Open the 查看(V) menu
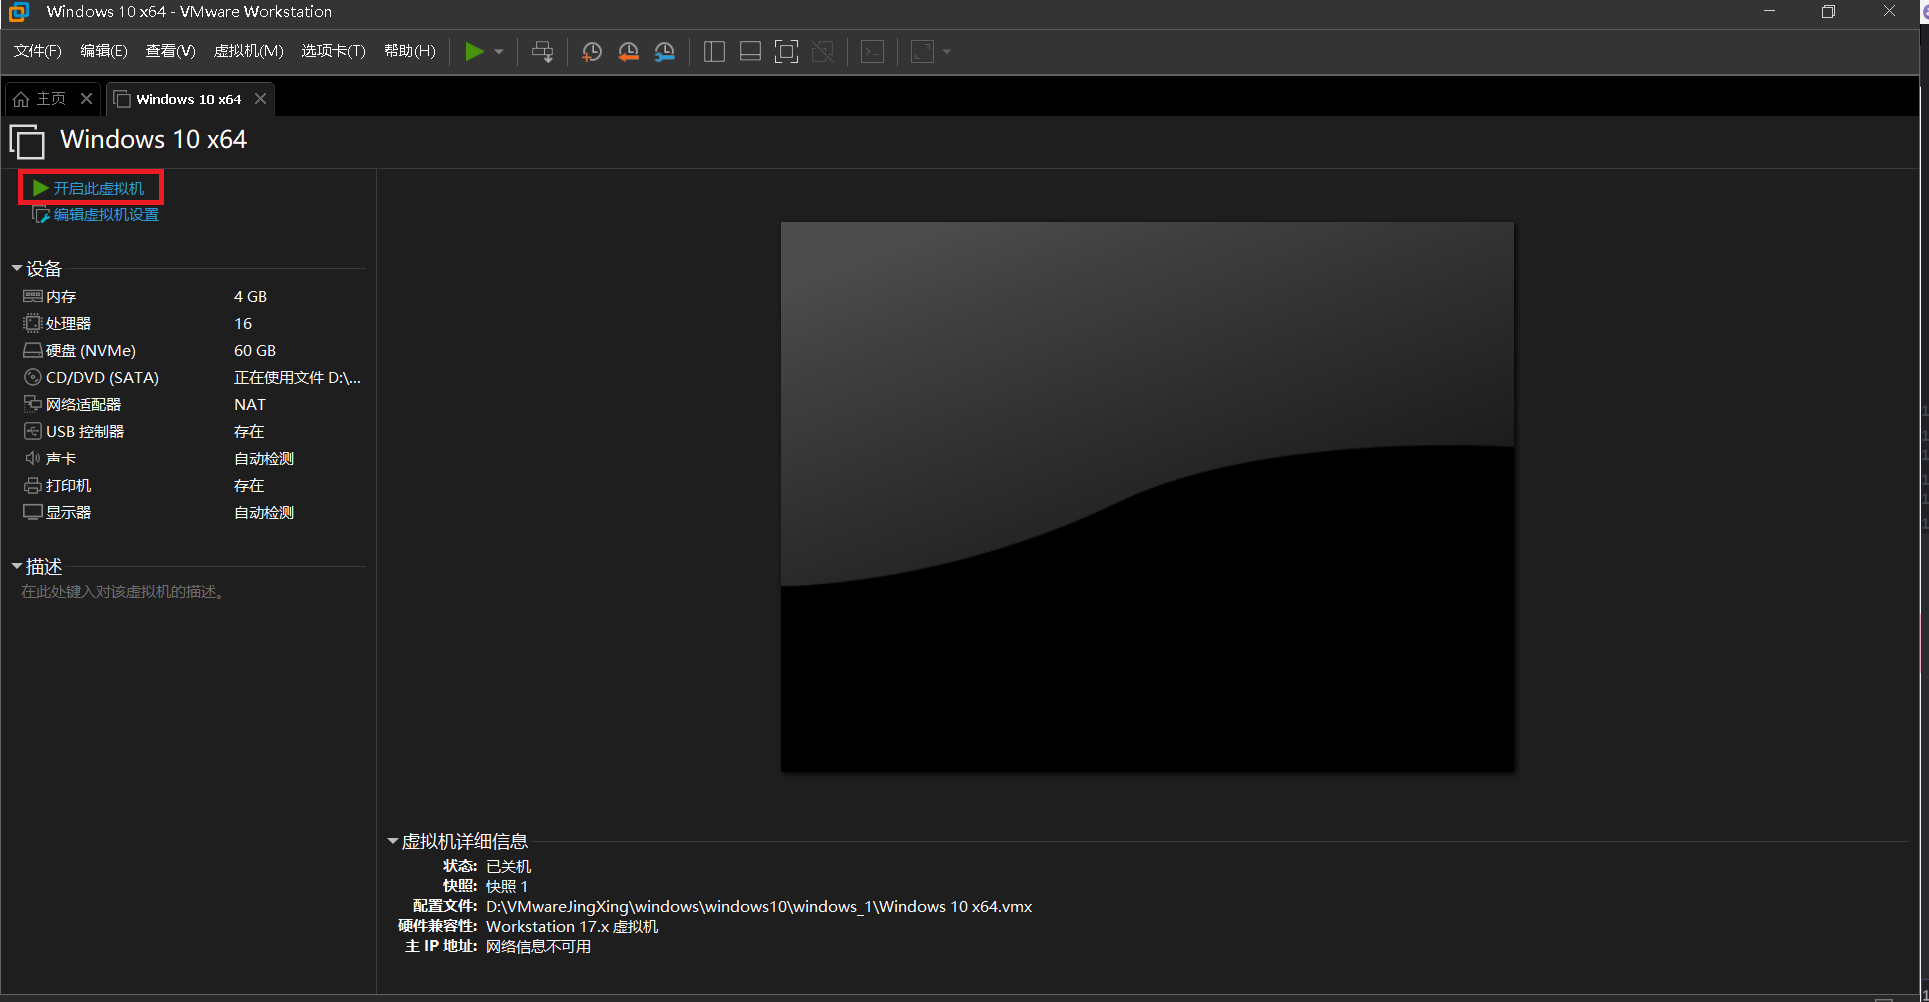 click(170, 51)
